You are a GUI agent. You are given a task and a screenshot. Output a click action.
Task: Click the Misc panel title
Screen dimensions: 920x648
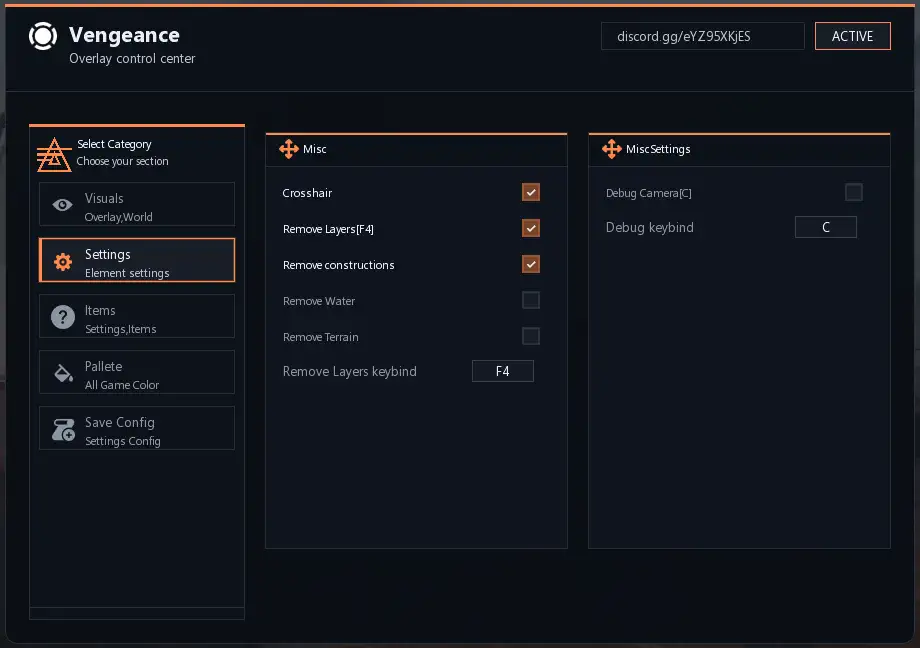click(314, 149)
